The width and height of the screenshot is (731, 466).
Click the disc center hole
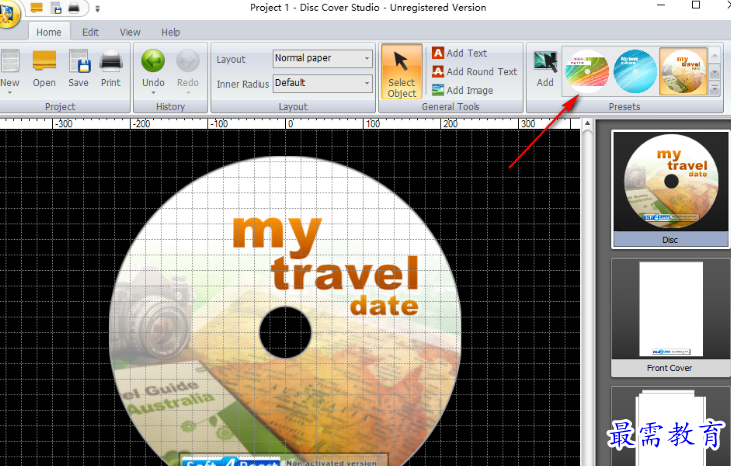pos(285,332)
